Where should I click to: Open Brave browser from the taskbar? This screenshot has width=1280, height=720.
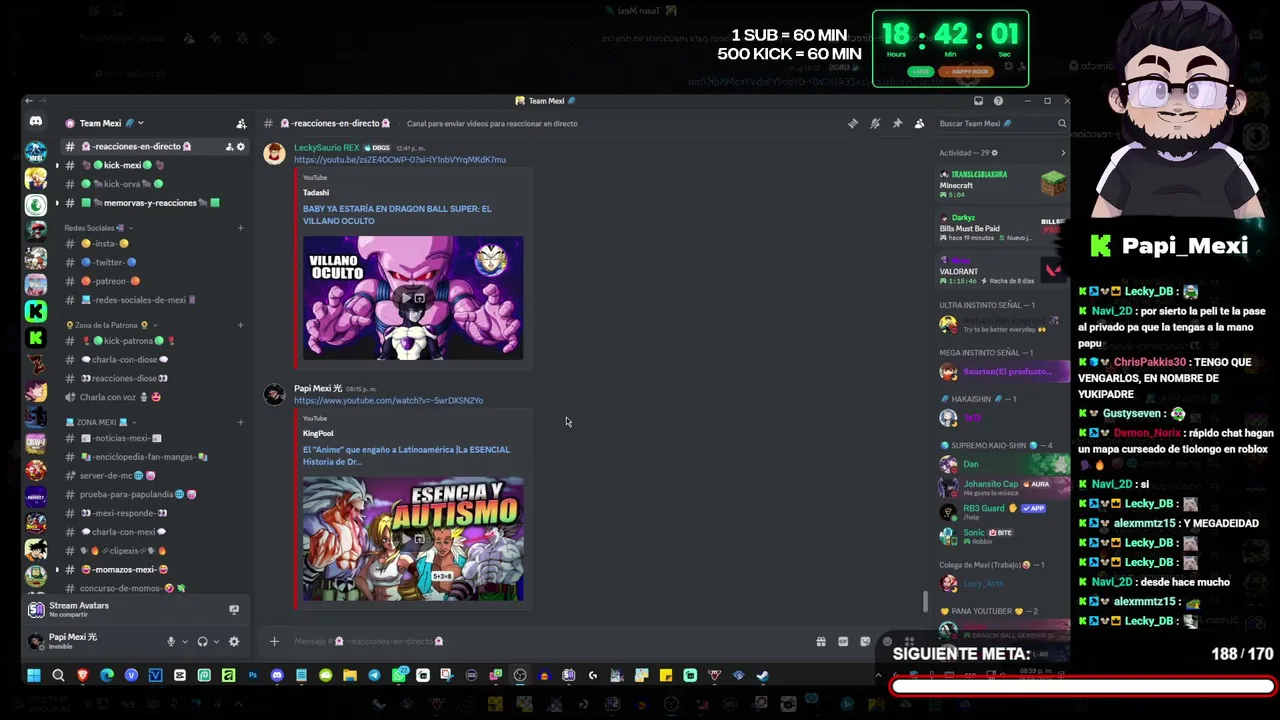(82, 675)
